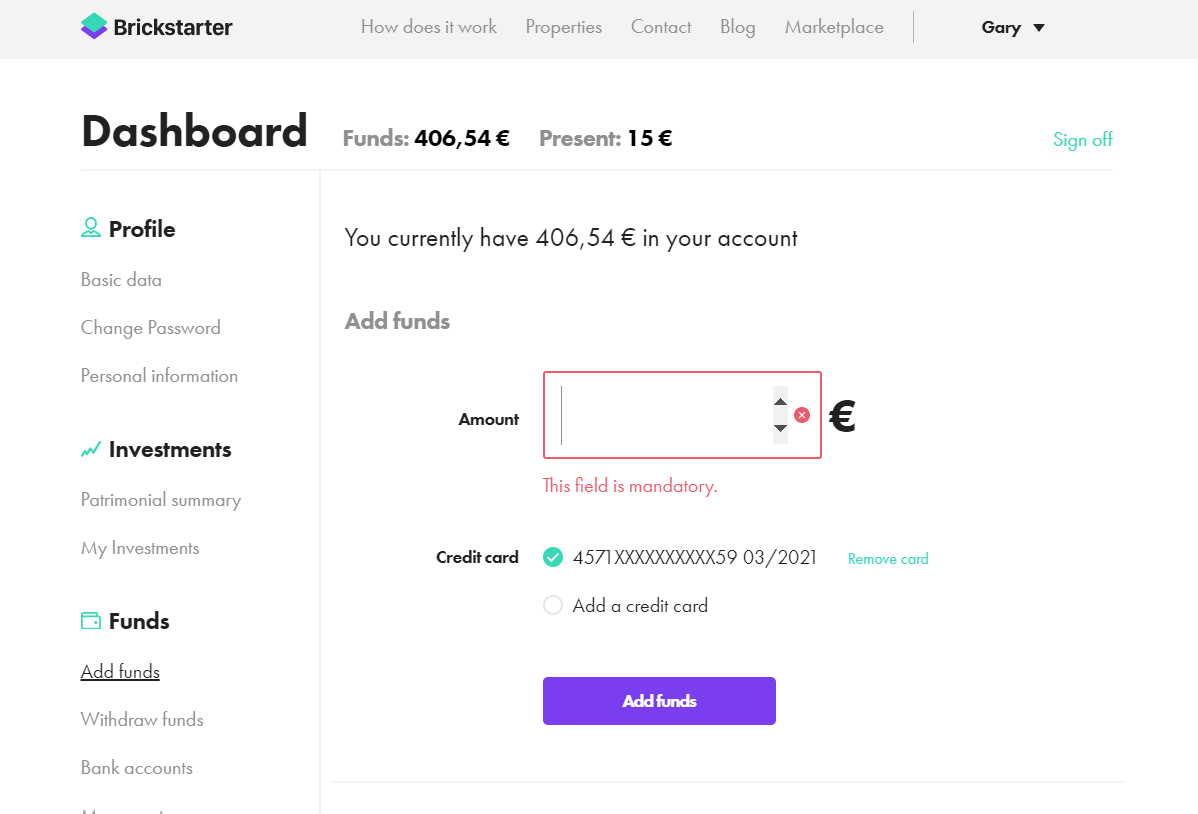Open the How does it work page

tap(429, 27)
